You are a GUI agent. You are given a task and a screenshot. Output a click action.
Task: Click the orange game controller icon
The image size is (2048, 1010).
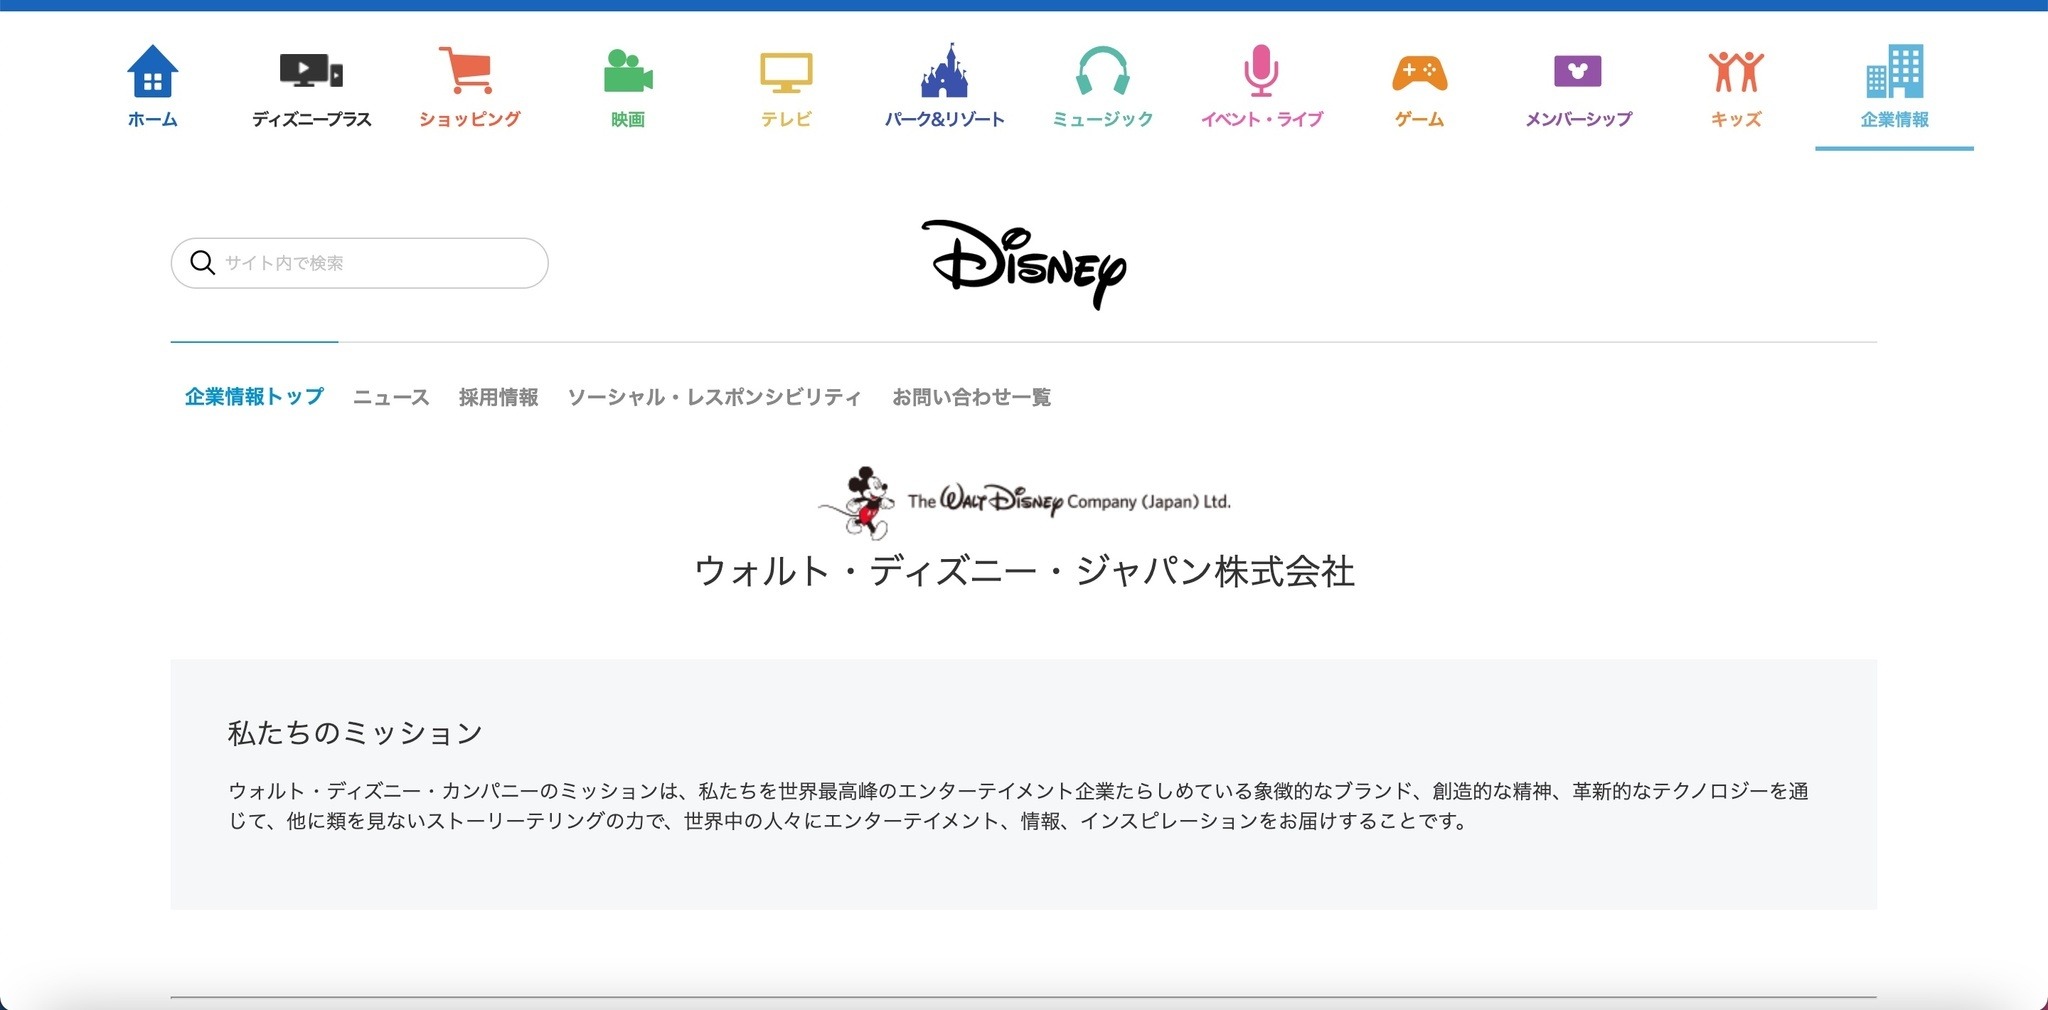1419,73
